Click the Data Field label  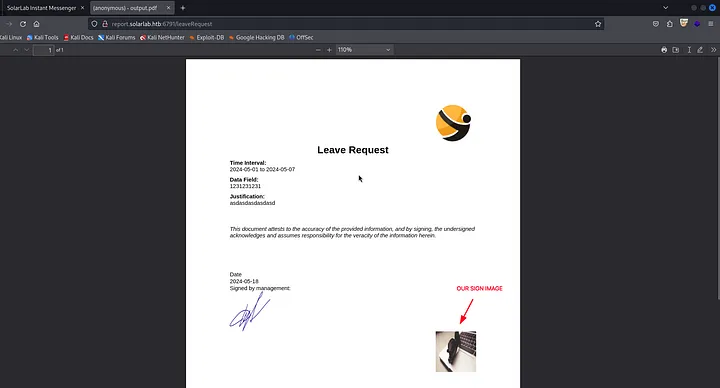(x=244, y=180)
